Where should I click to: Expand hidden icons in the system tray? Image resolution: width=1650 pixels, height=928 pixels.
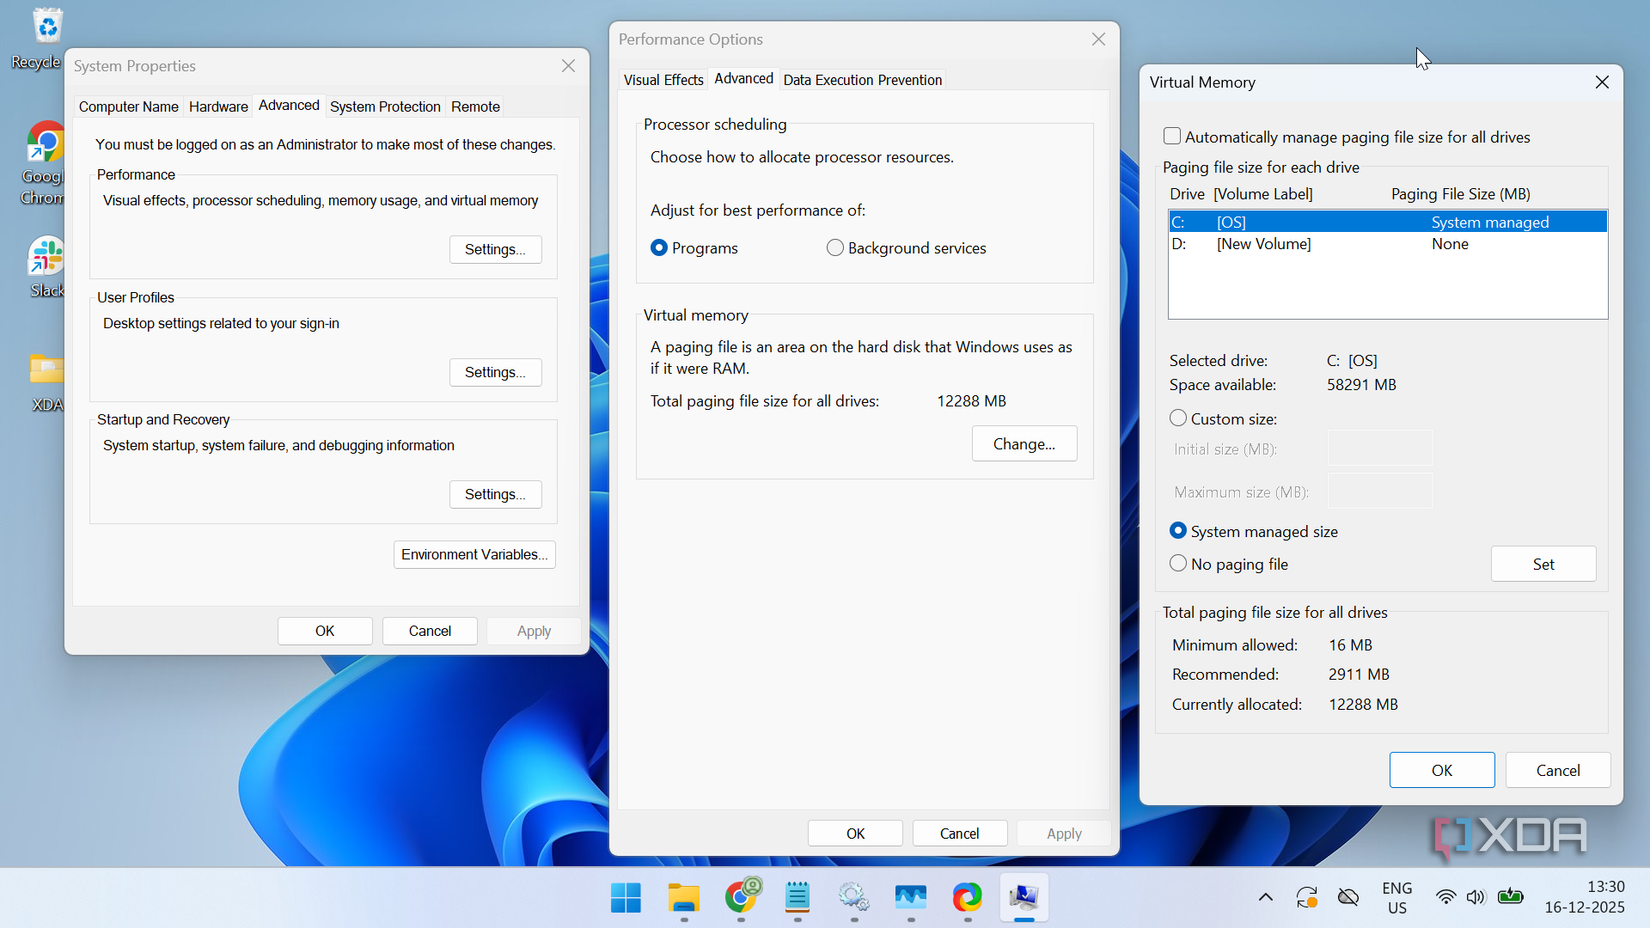1264,897
